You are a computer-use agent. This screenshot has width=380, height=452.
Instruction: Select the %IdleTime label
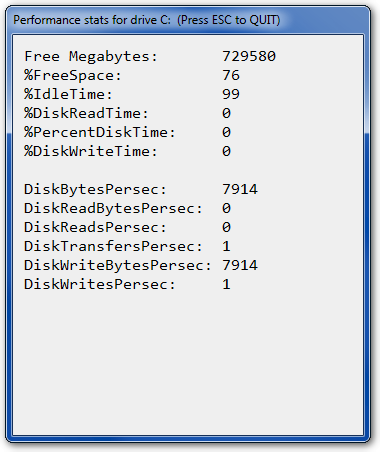68,94
